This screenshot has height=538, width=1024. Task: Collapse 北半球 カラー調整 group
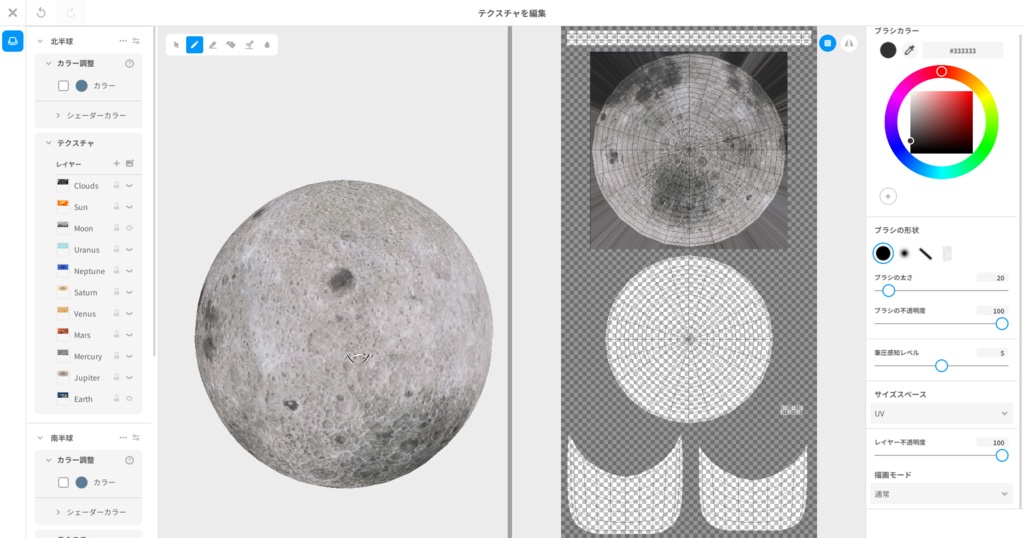[x=48, y=63]
